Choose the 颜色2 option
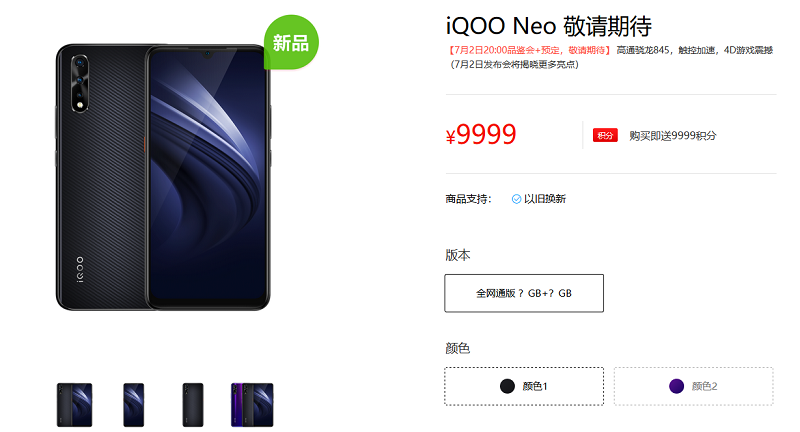Image resolution: width=800 pixels, height=432 pixels. (x=693, y=386)
